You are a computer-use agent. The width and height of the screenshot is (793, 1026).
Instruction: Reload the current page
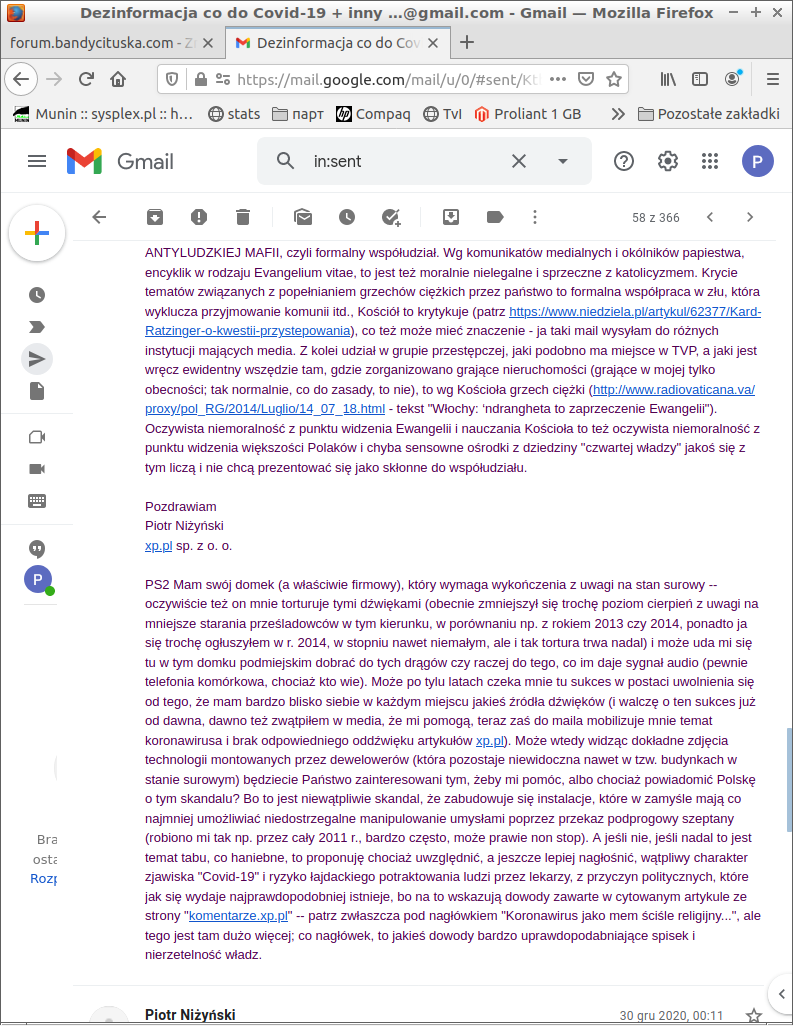pyautogui.click(x=86, y=79)
